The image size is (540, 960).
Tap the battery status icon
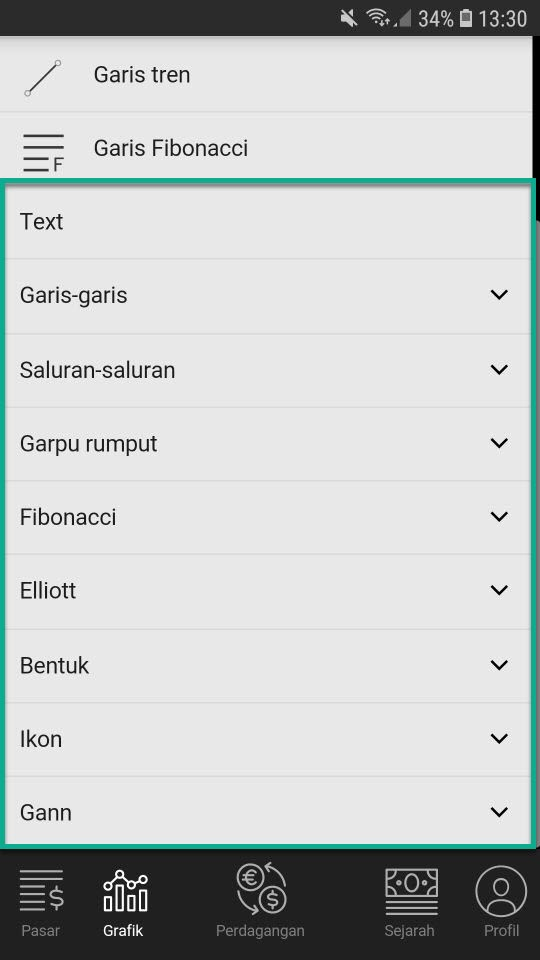coord(466,19)
